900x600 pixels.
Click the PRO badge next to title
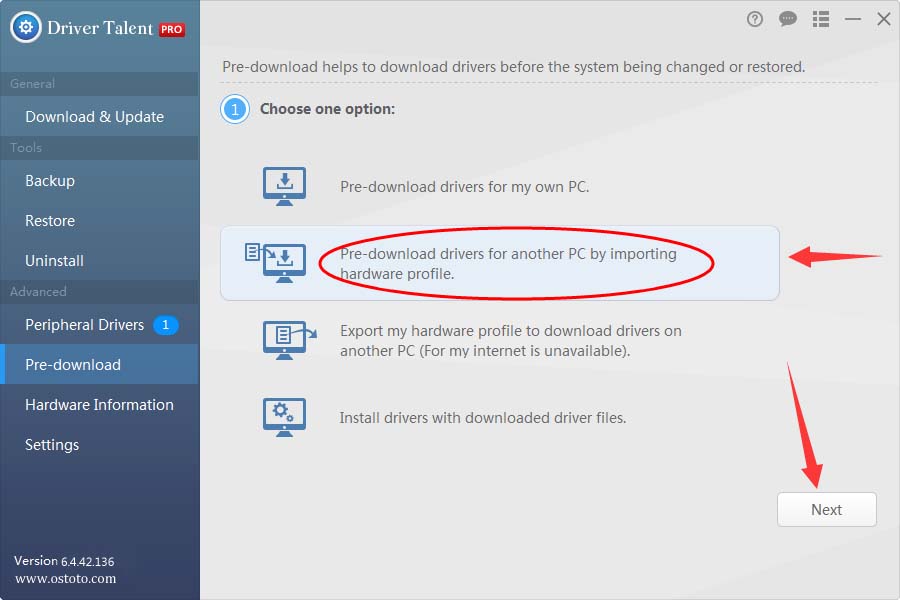coord(172,29)
